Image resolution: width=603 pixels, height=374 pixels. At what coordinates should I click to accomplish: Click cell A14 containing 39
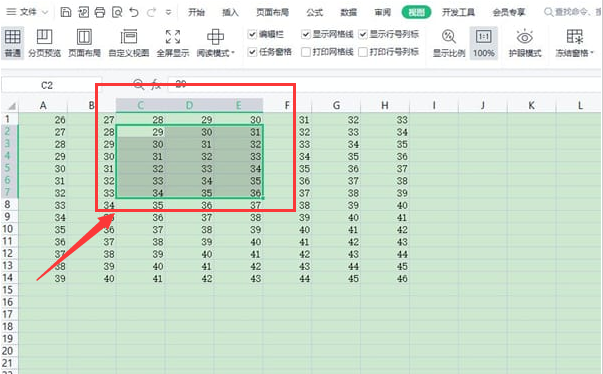point(43,278)
